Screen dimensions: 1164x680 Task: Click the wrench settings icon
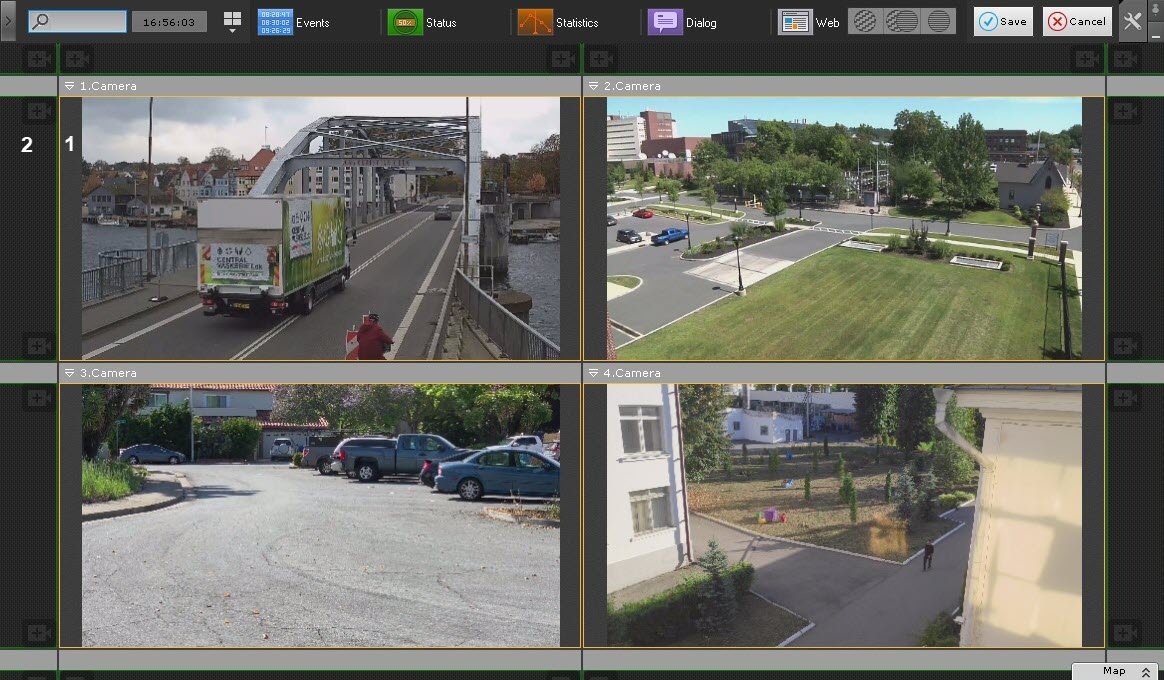(x=1132, y=21)
